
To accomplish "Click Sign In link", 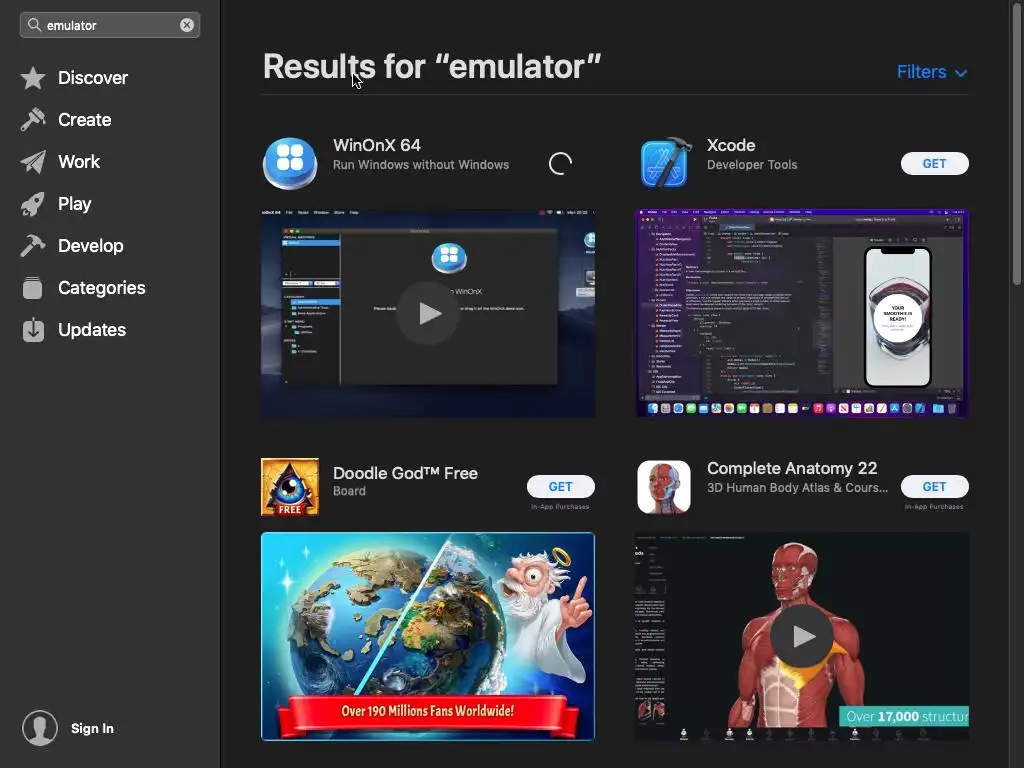I will [92, 728].
